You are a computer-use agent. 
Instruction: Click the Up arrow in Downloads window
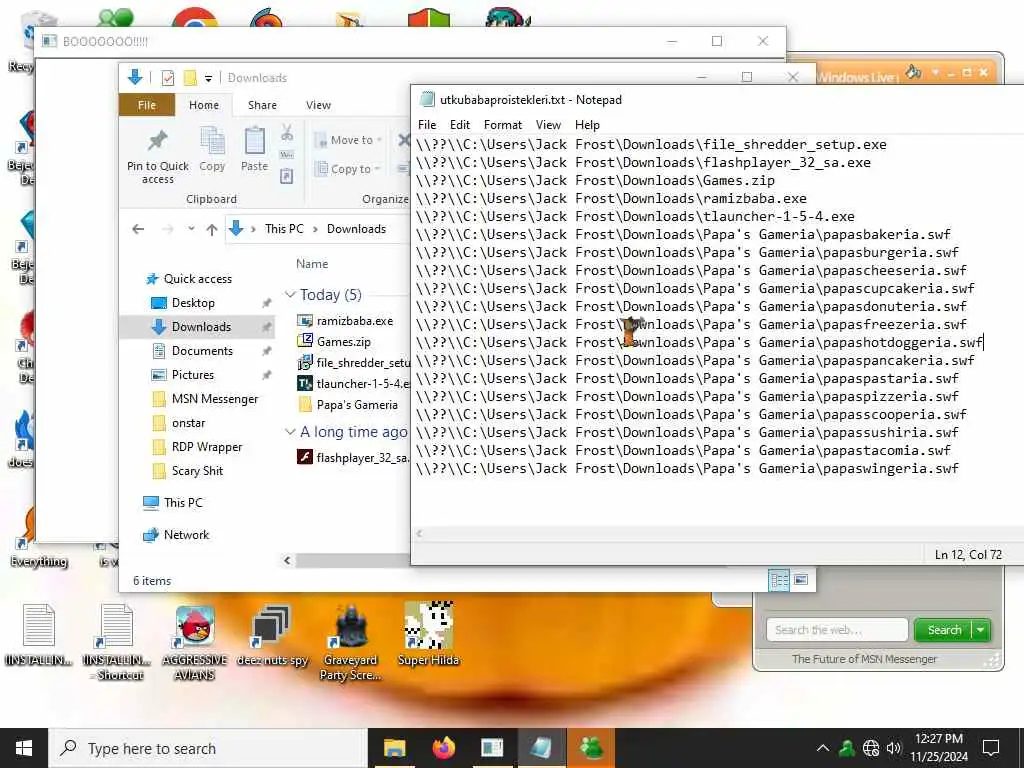click(x=212, y=229)
